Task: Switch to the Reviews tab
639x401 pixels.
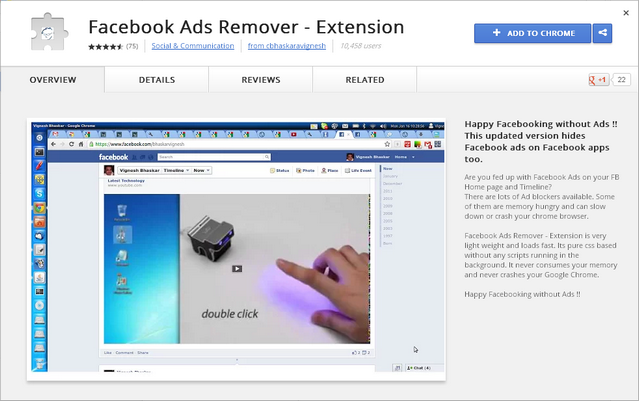Action: tap(261, 80)
